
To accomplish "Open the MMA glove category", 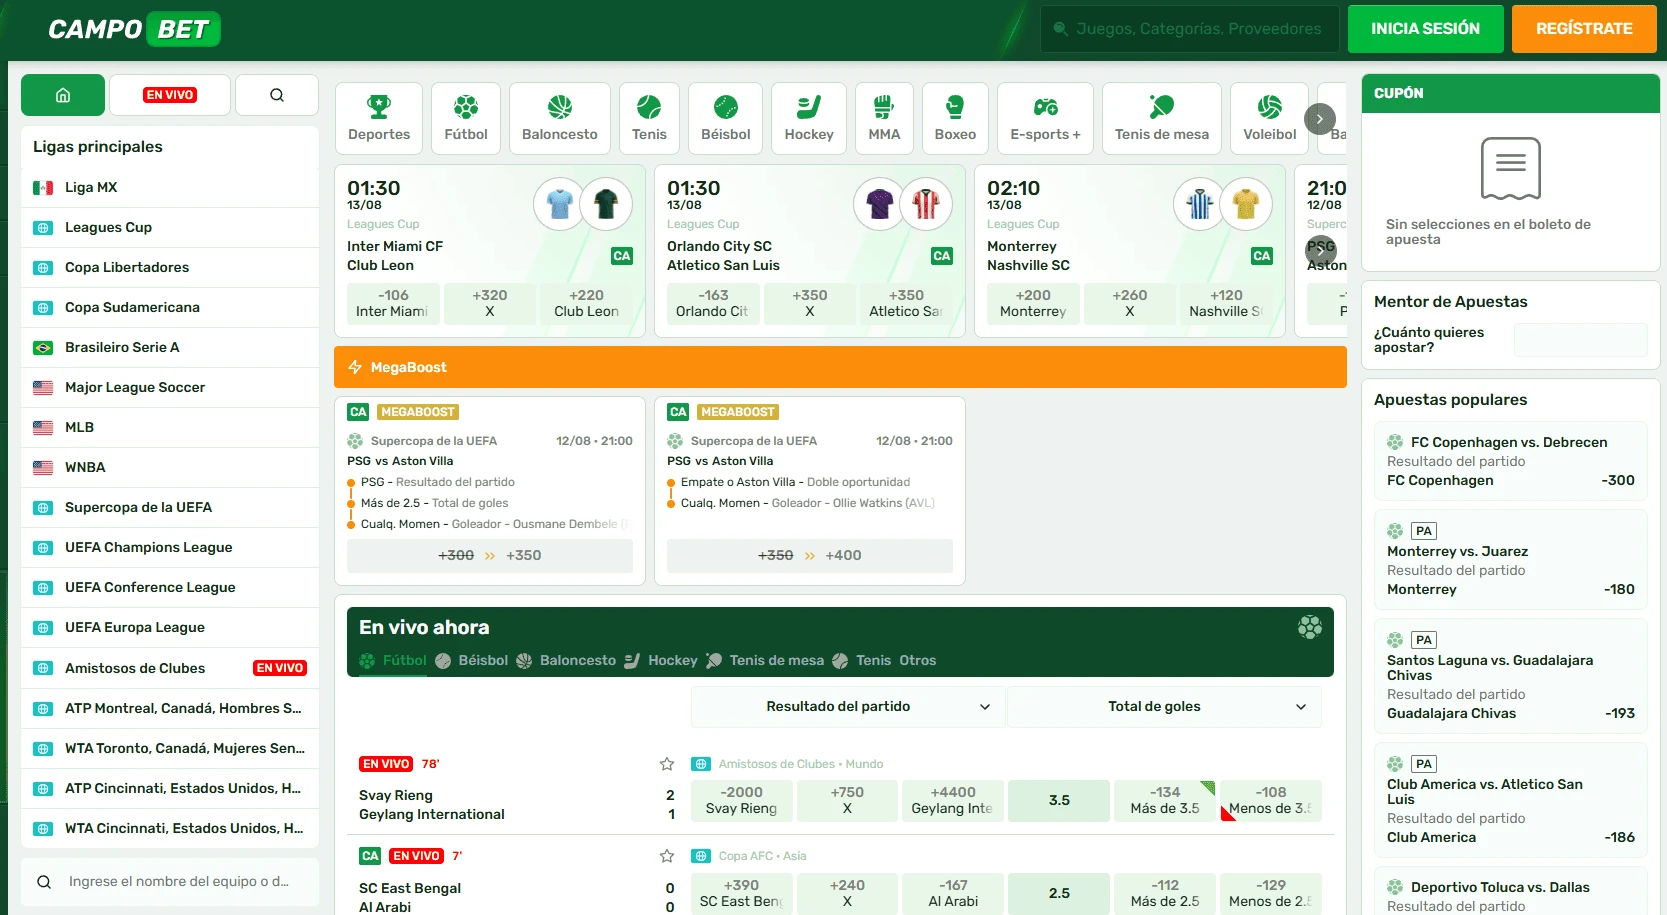I will [x=884, y=118].
